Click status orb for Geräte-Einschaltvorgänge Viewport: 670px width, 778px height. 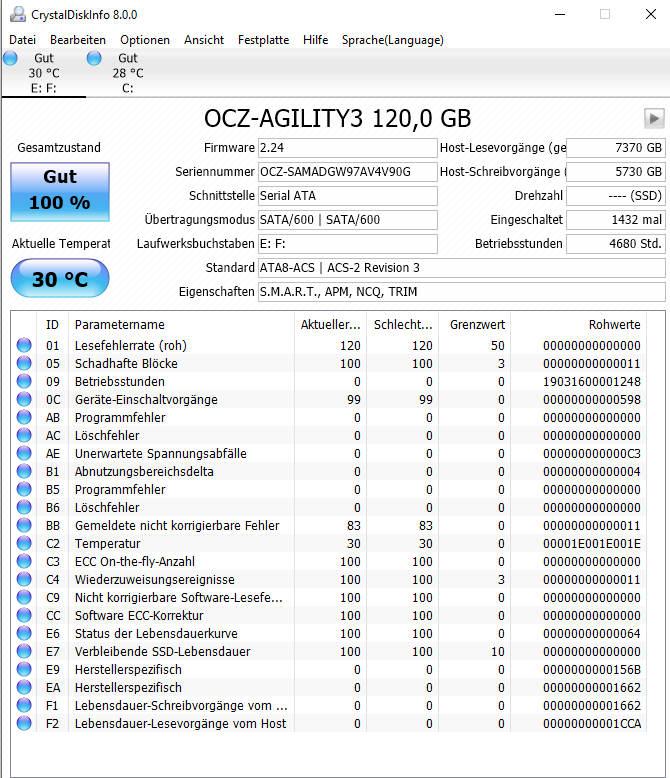(24, 399)
